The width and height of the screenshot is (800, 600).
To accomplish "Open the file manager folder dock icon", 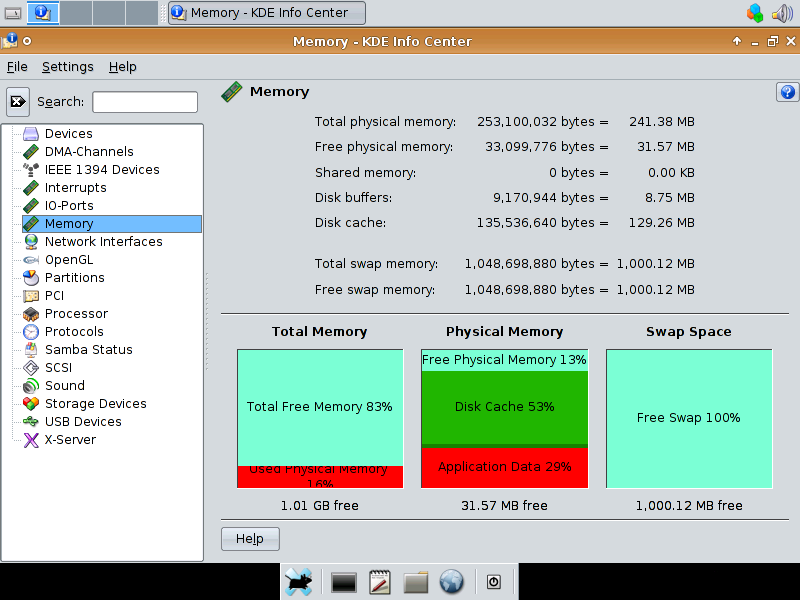I will 415,582.
